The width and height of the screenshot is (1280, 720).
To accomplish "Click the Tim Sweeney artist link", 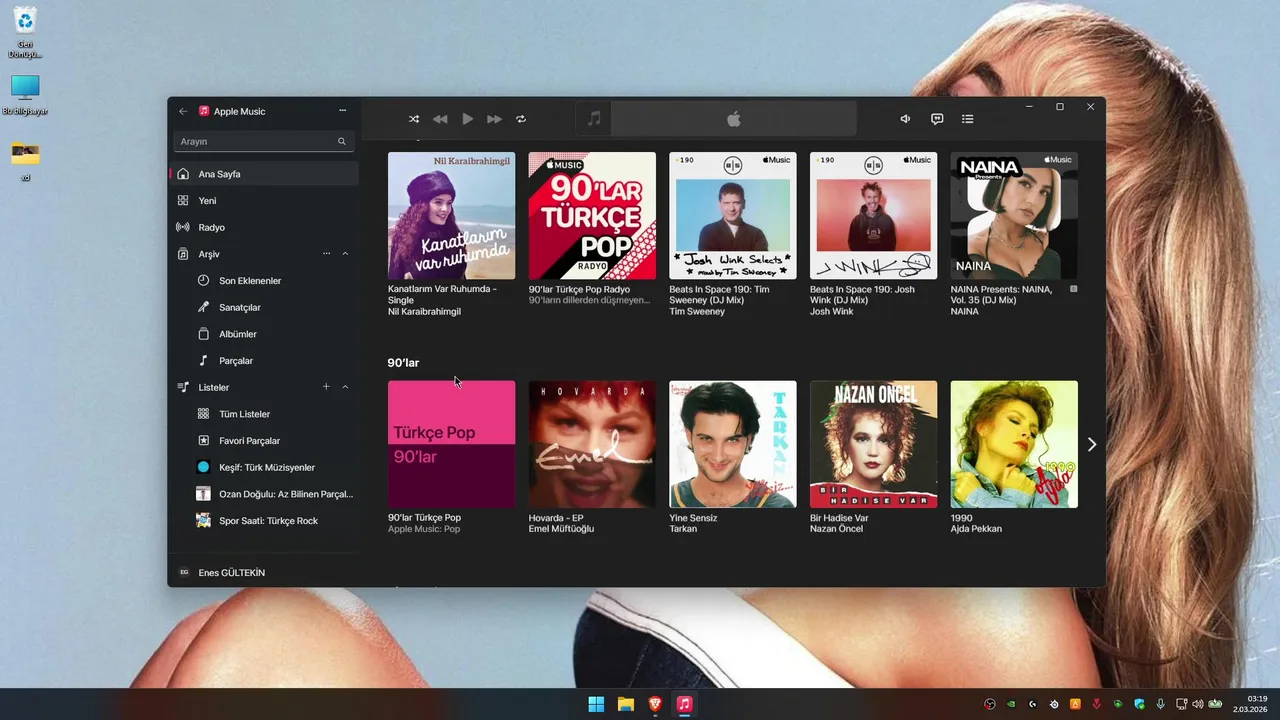I will [697, 312].
